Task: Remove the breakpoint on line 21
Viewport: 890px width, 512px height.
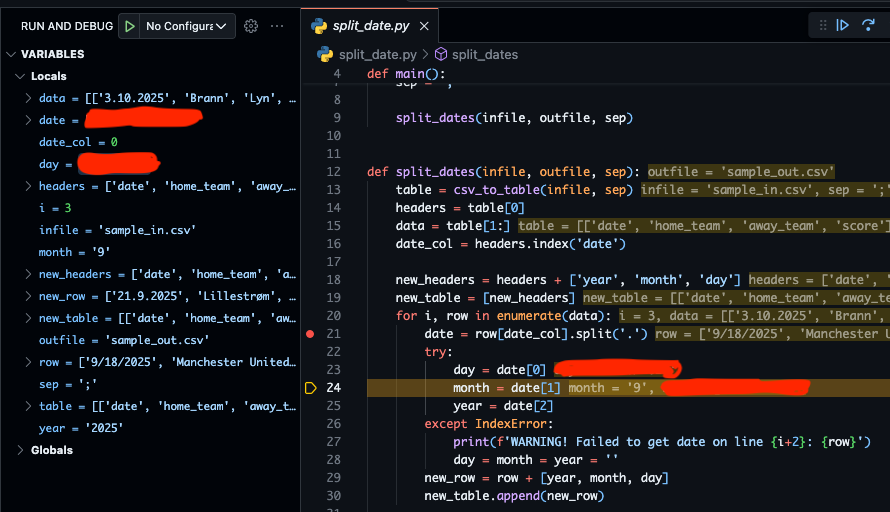Action: (311, 334)
